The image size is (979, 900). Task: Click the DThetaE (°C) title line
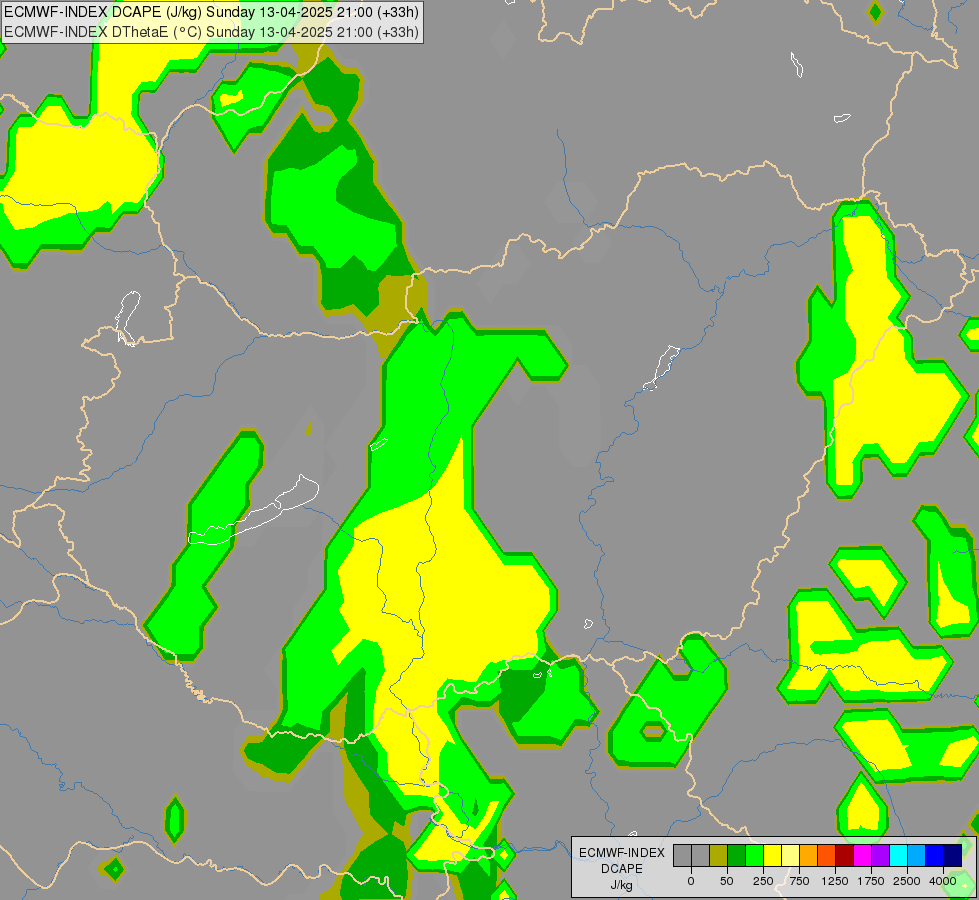coord(211,32)
